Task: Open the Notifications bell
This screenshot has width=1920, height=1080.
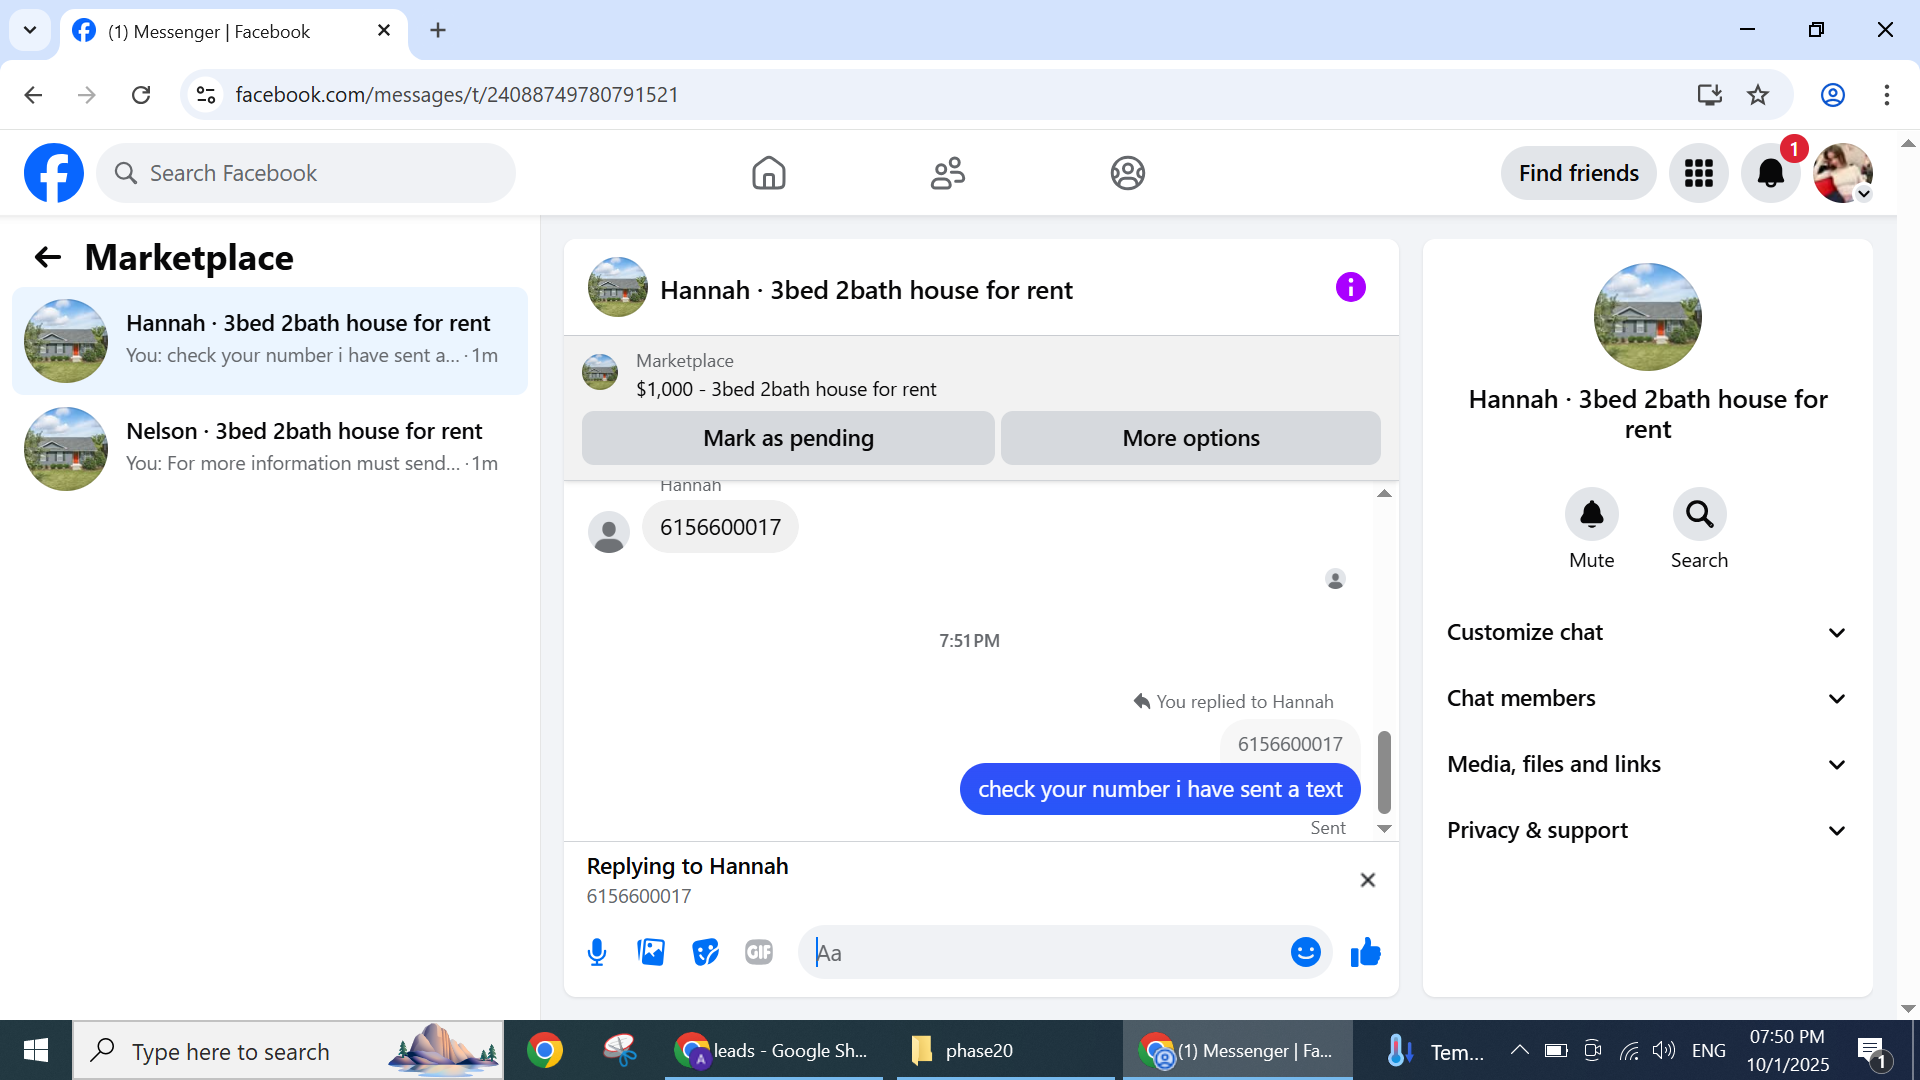Action: [x=1770, y=173]
